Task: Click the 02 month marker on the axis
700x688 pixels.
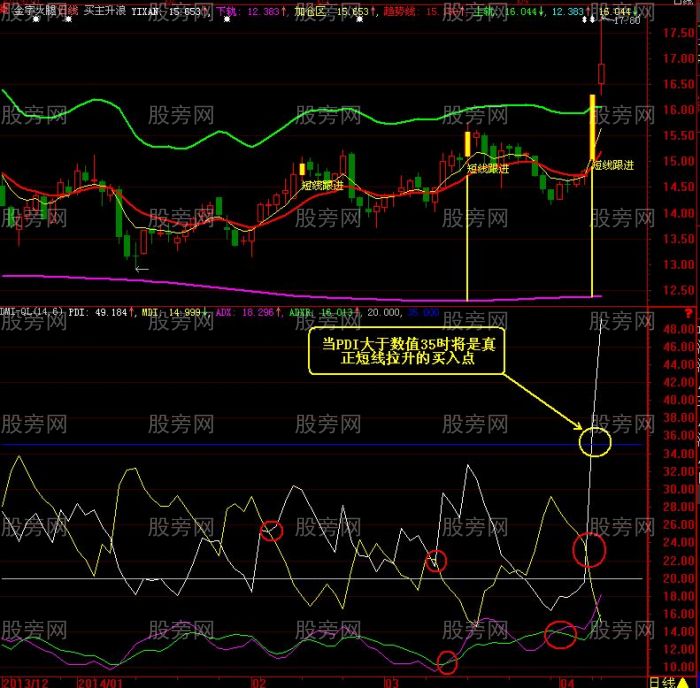Action: click(x=258, y=682)
